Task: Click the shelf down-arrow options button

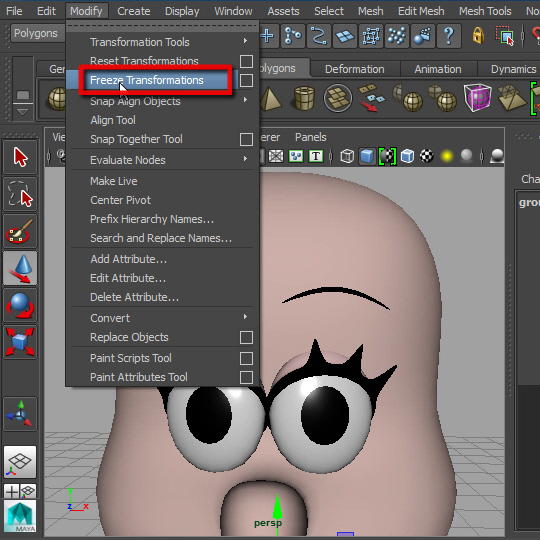Action: 22,112
